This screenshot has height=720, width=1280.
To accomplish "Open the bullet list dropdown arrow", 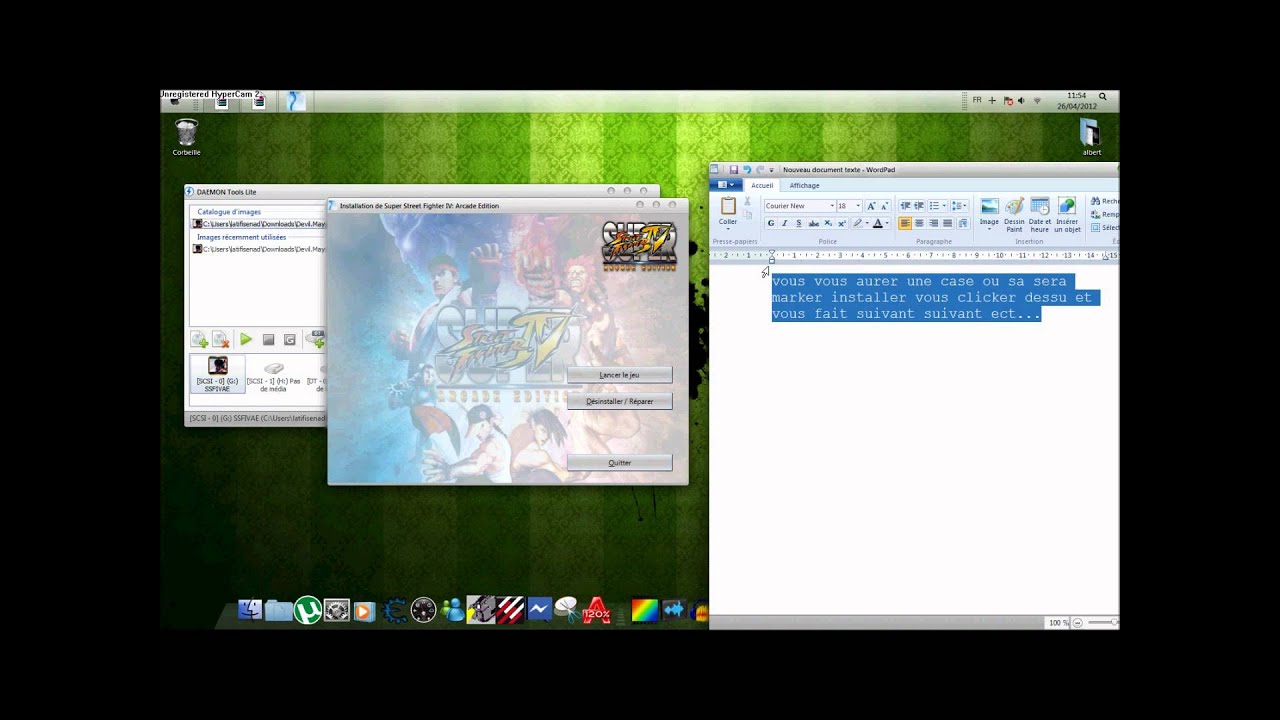I will click(944, 206).
